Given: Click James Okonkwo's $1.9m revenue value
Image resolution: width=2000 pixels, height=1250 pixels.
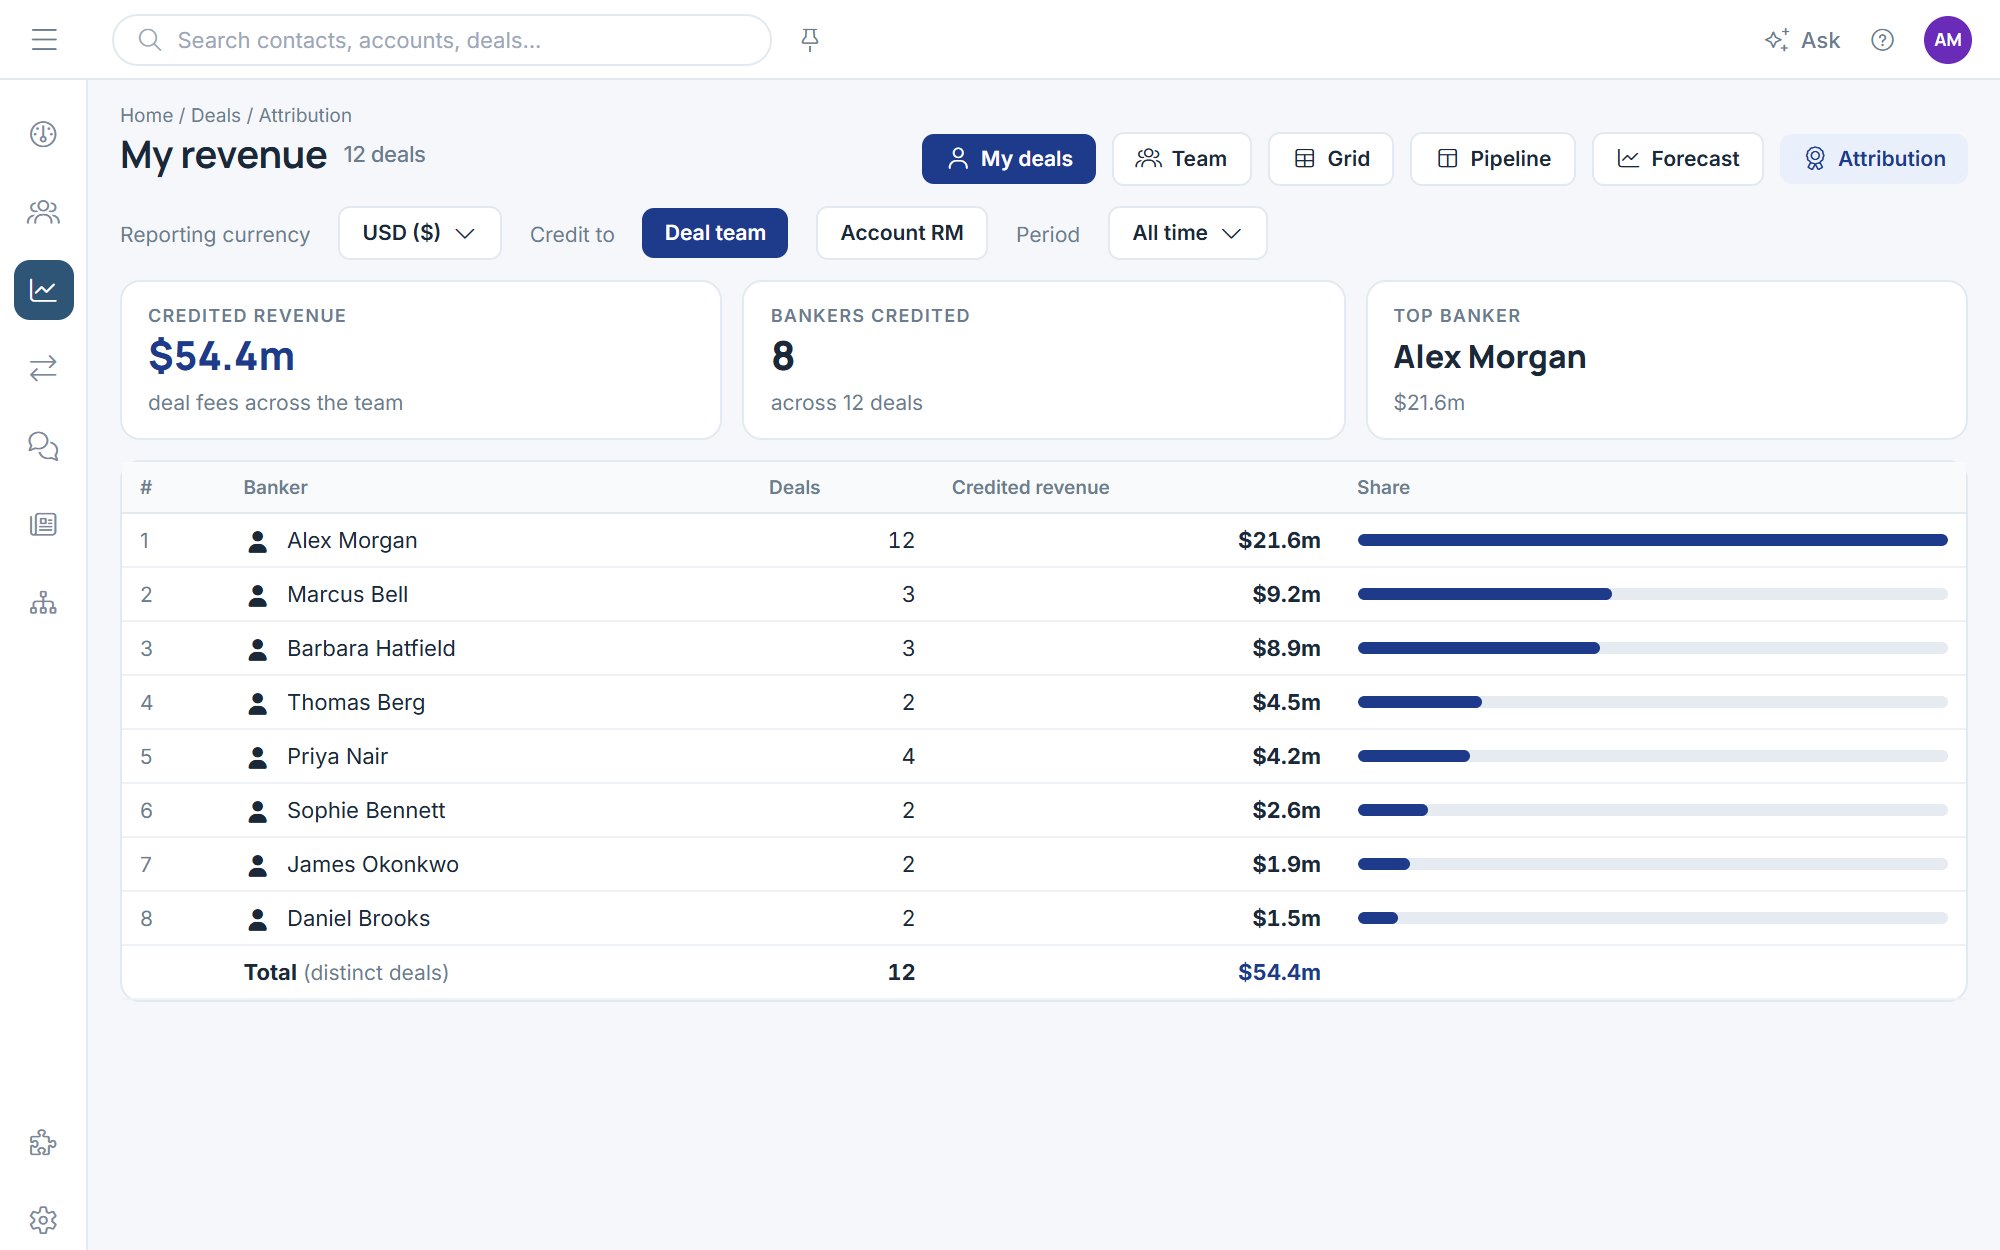Looking at the screenshot, I should pos(1286,865).
